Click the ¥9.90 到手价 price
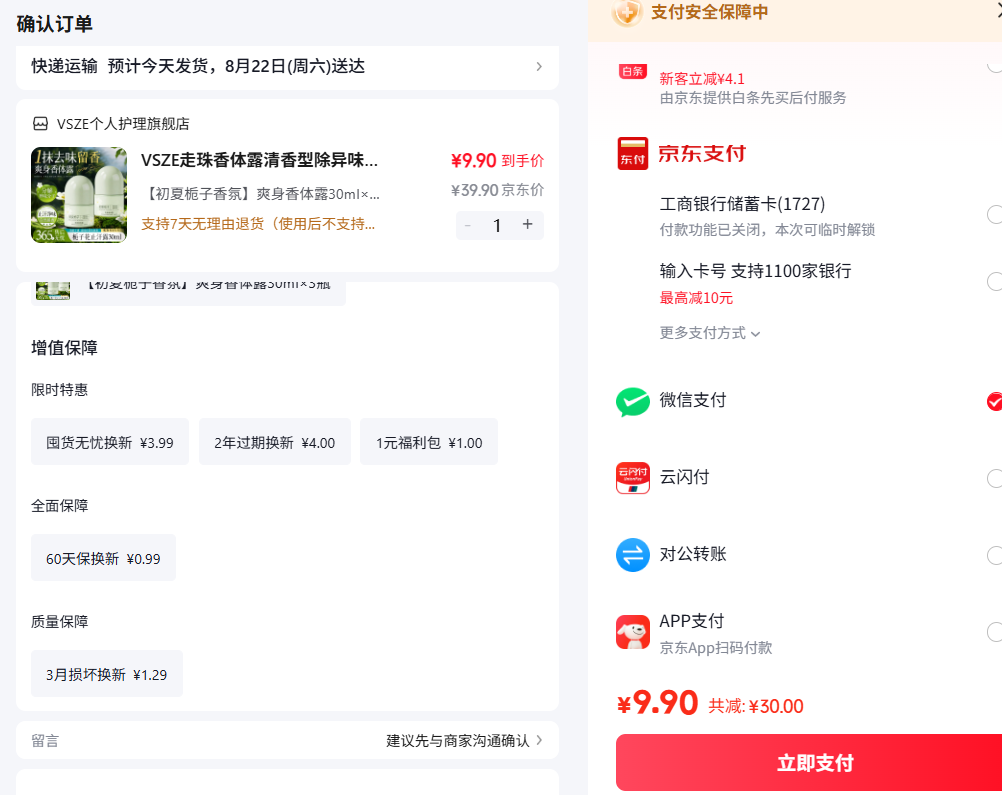 (497, 160)
